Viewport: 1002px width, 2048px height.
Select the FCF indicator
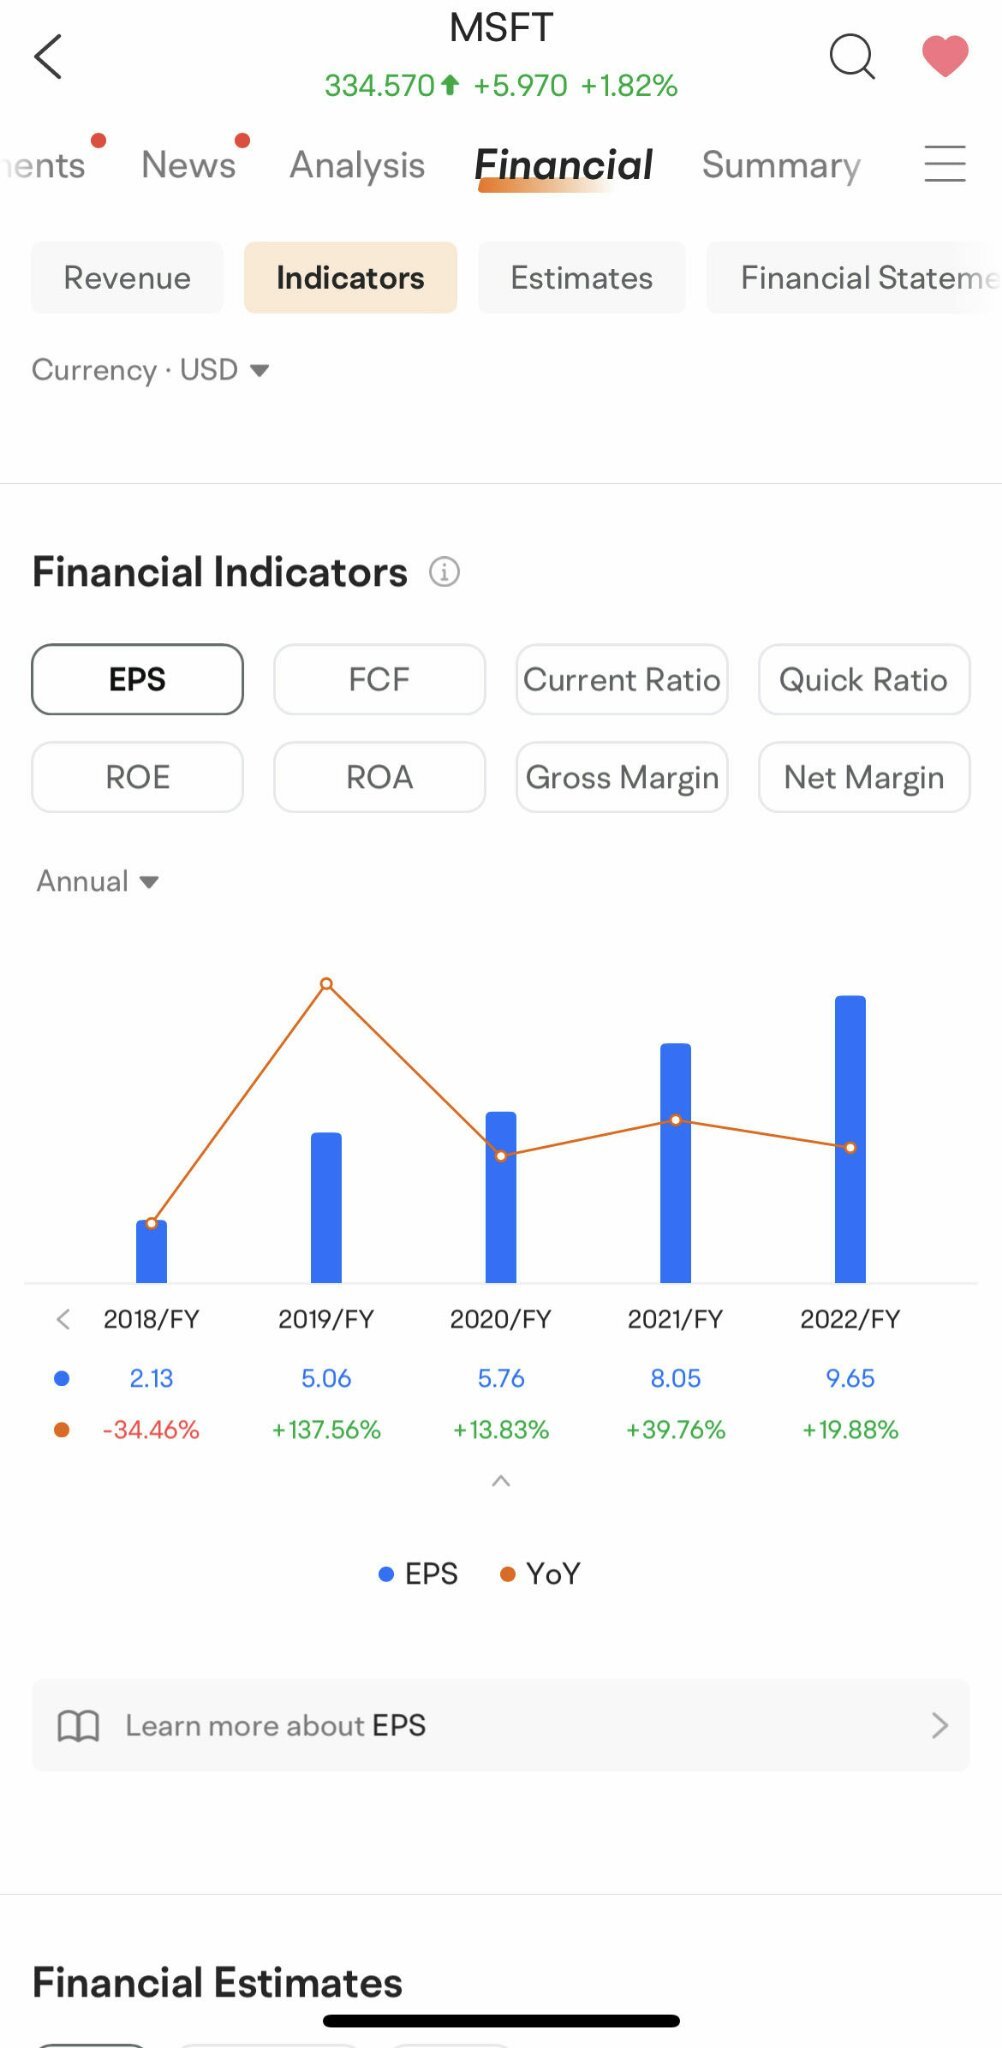click(379, 680)
